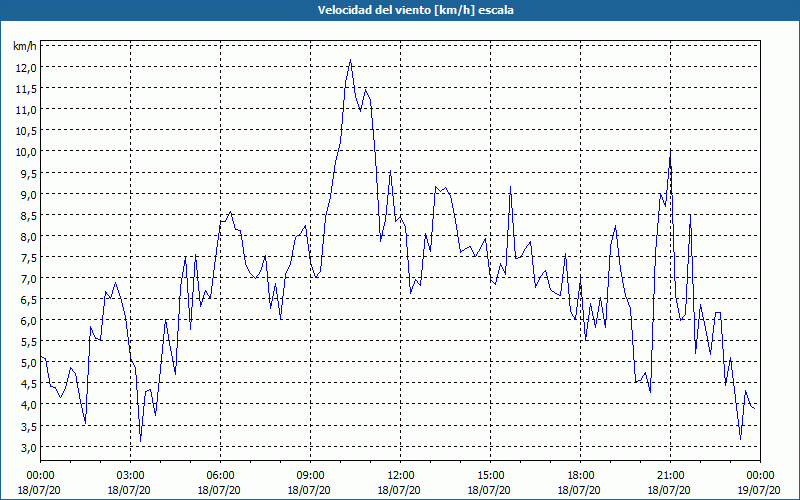Click the 12:00 time axis label
800x500 pixels.
click(401, 476)
